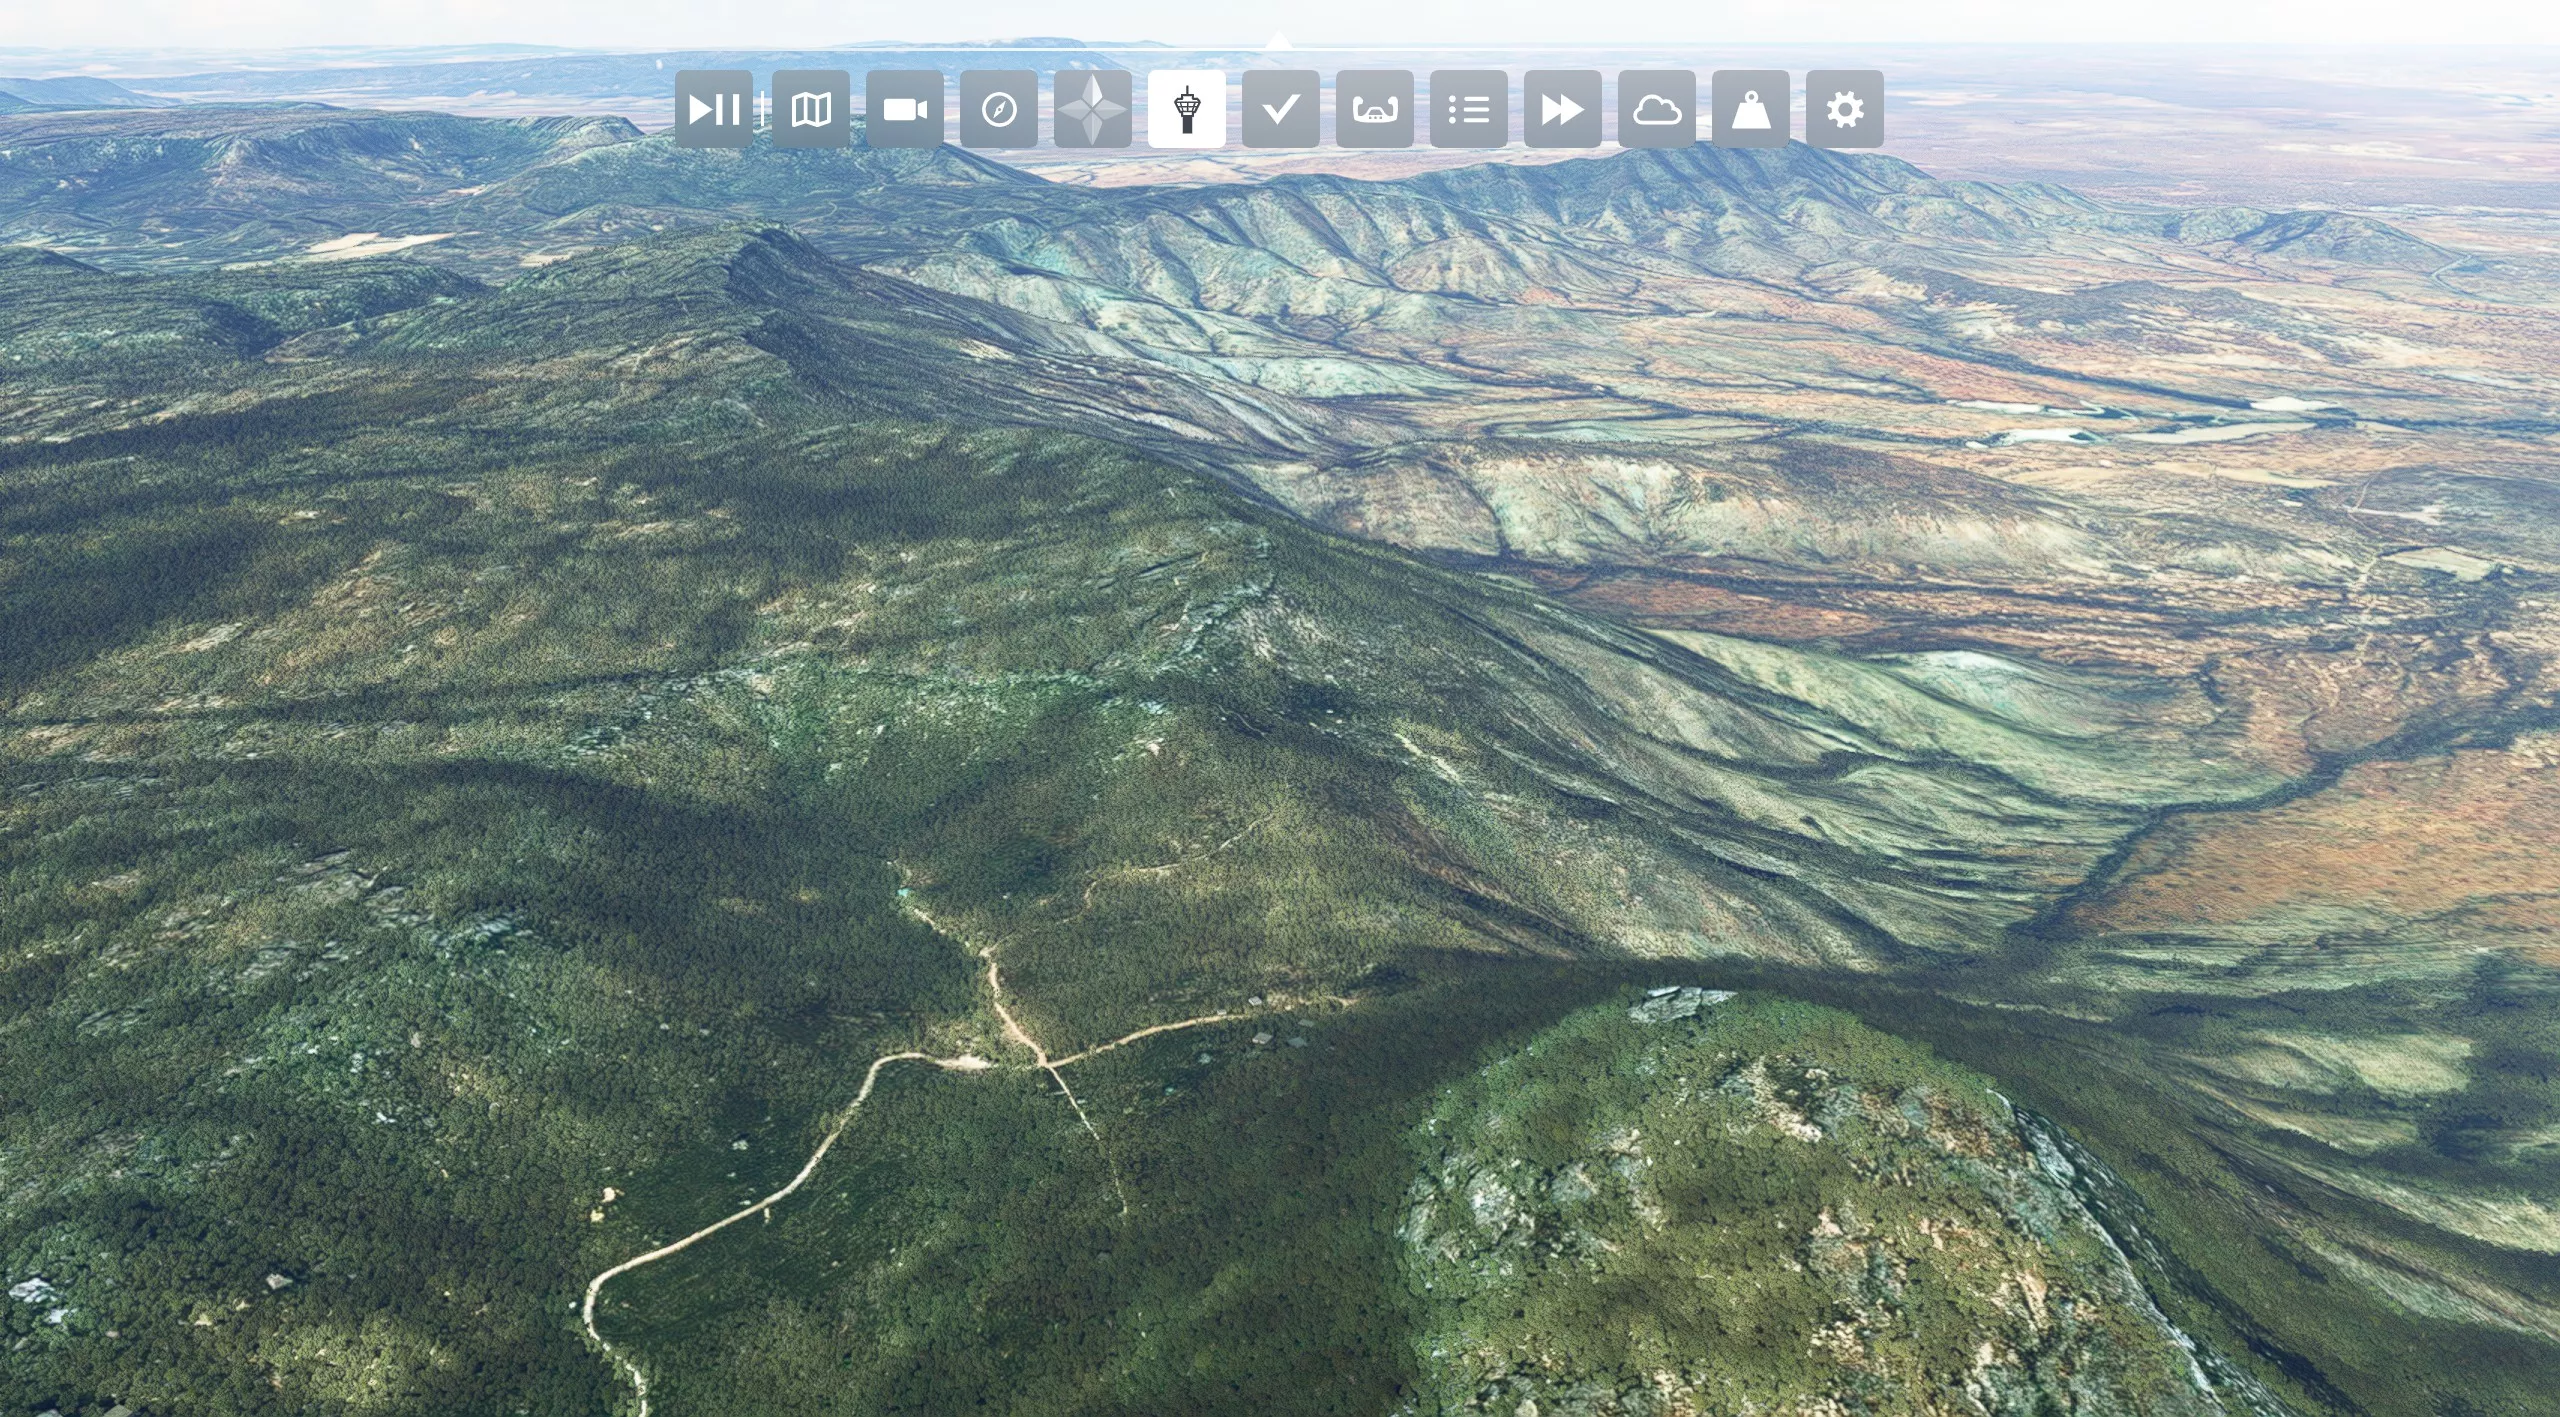Open the Flight Assistant headset icon
2560x1417 pixels.
point(1374,109)
